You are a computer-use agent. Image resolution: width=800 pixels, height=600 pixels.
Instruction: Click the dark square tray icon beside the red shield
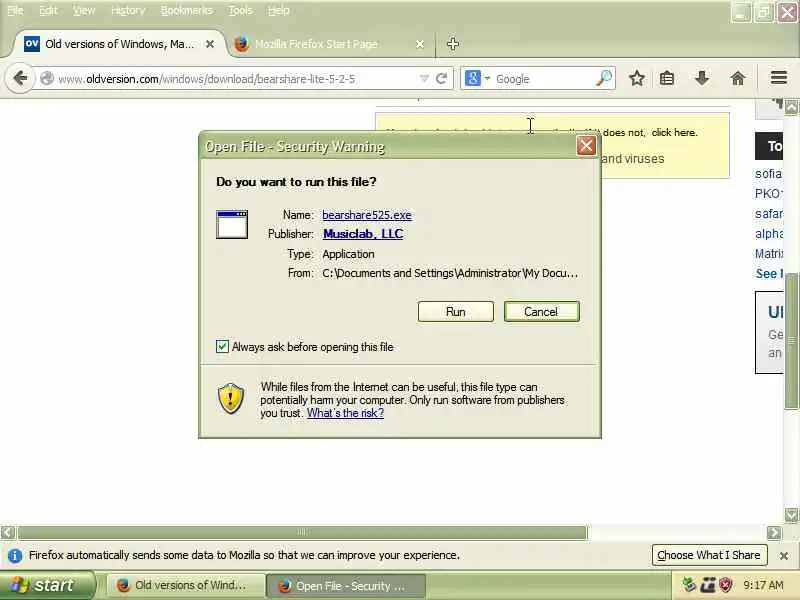point(708,585)
